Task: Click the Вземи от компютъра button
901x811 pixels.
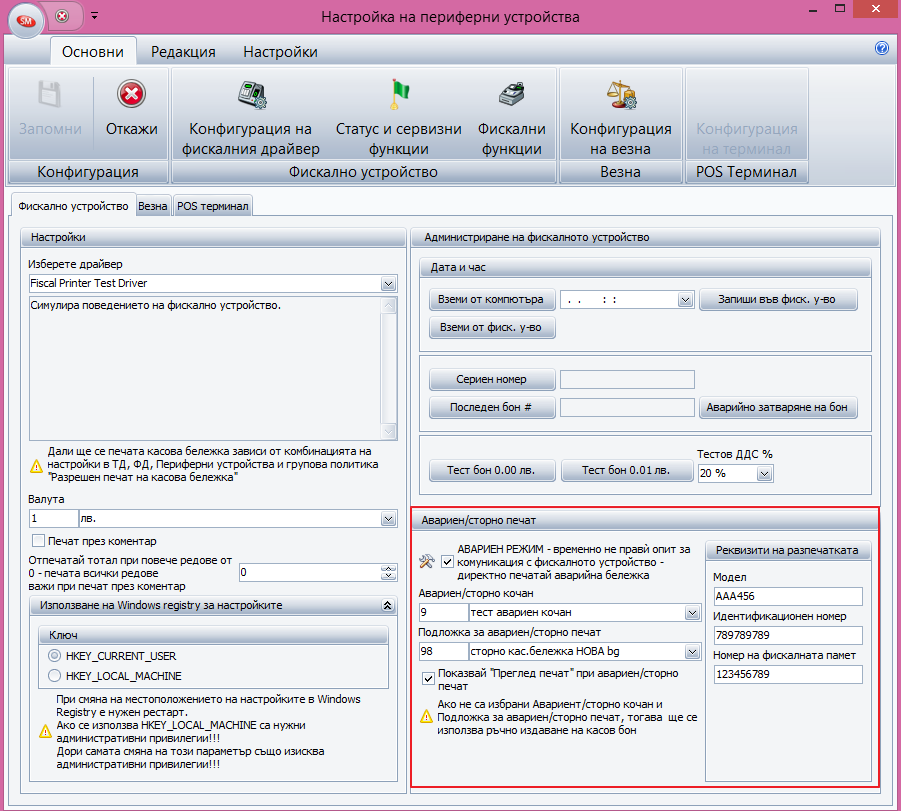Action: click(x=492, y=299)
